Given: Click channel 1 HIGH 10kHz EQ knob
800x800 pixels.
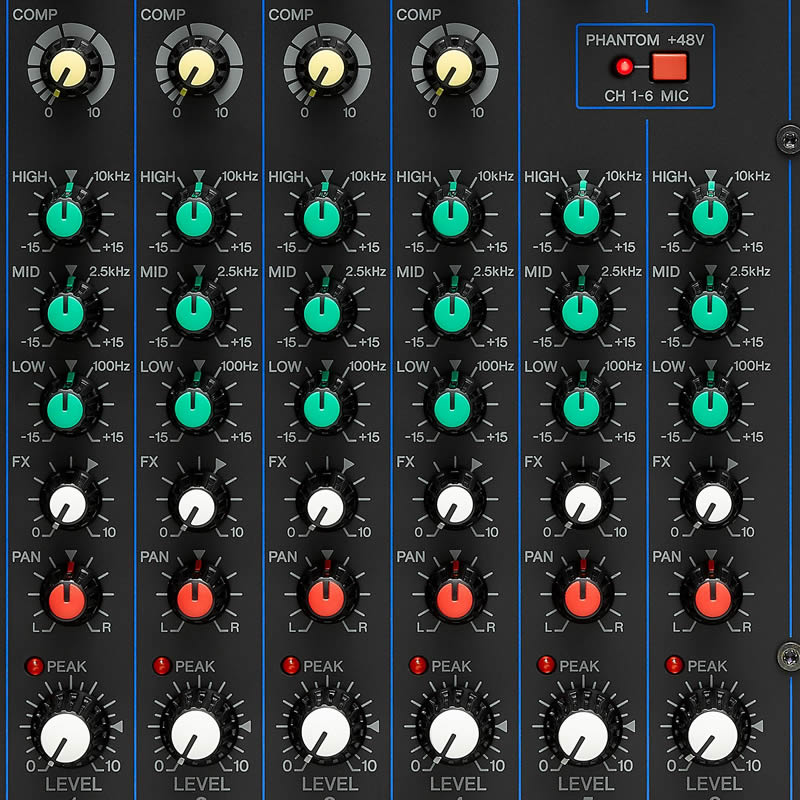Looking at the screenshot, I should [65, 217].
